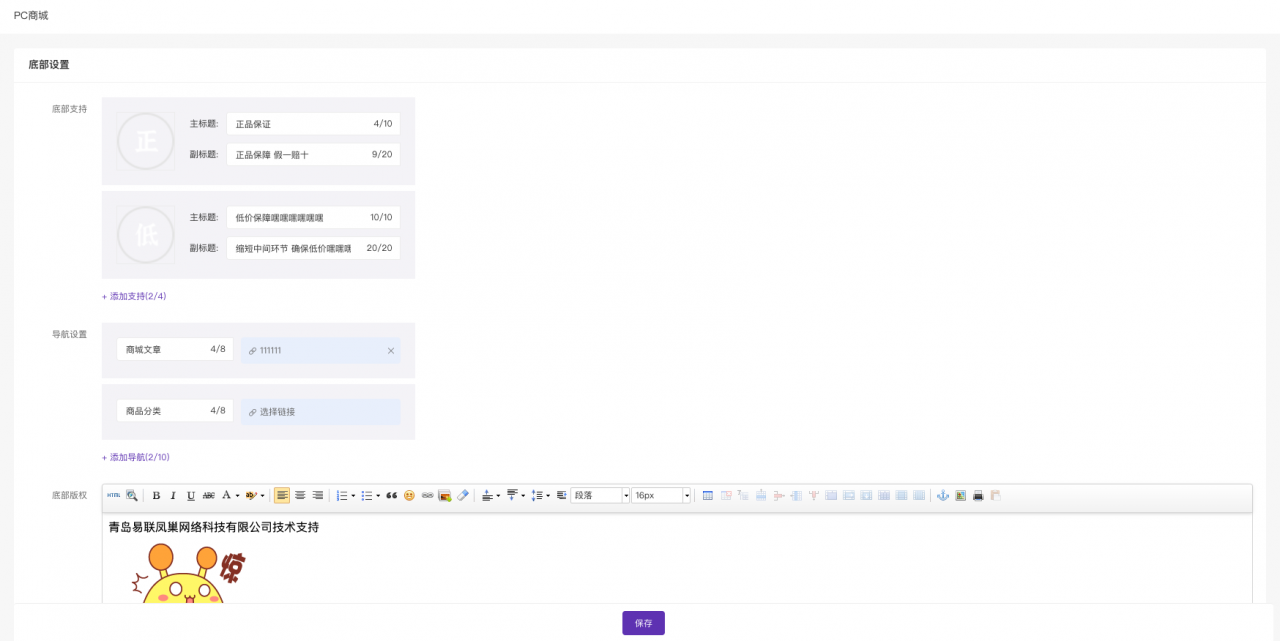Screen dimensions: 1280x641
Task: Click 添加导航(2/10) link
Action: pyautogui.click(x=136, y=457)
